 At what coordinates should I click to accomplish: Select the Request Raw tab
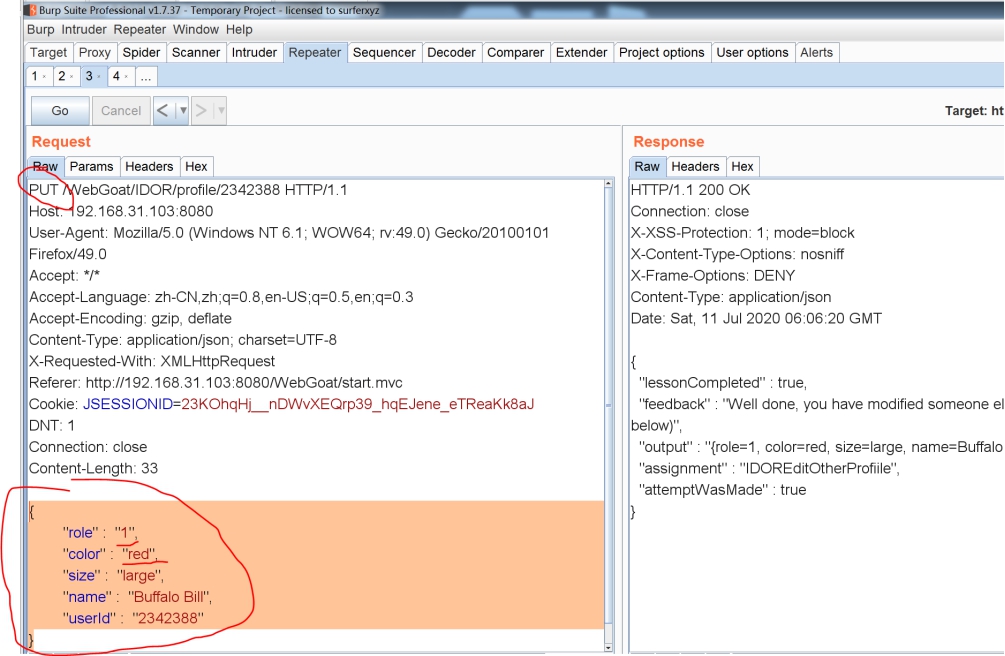click(x=46, y=167)
